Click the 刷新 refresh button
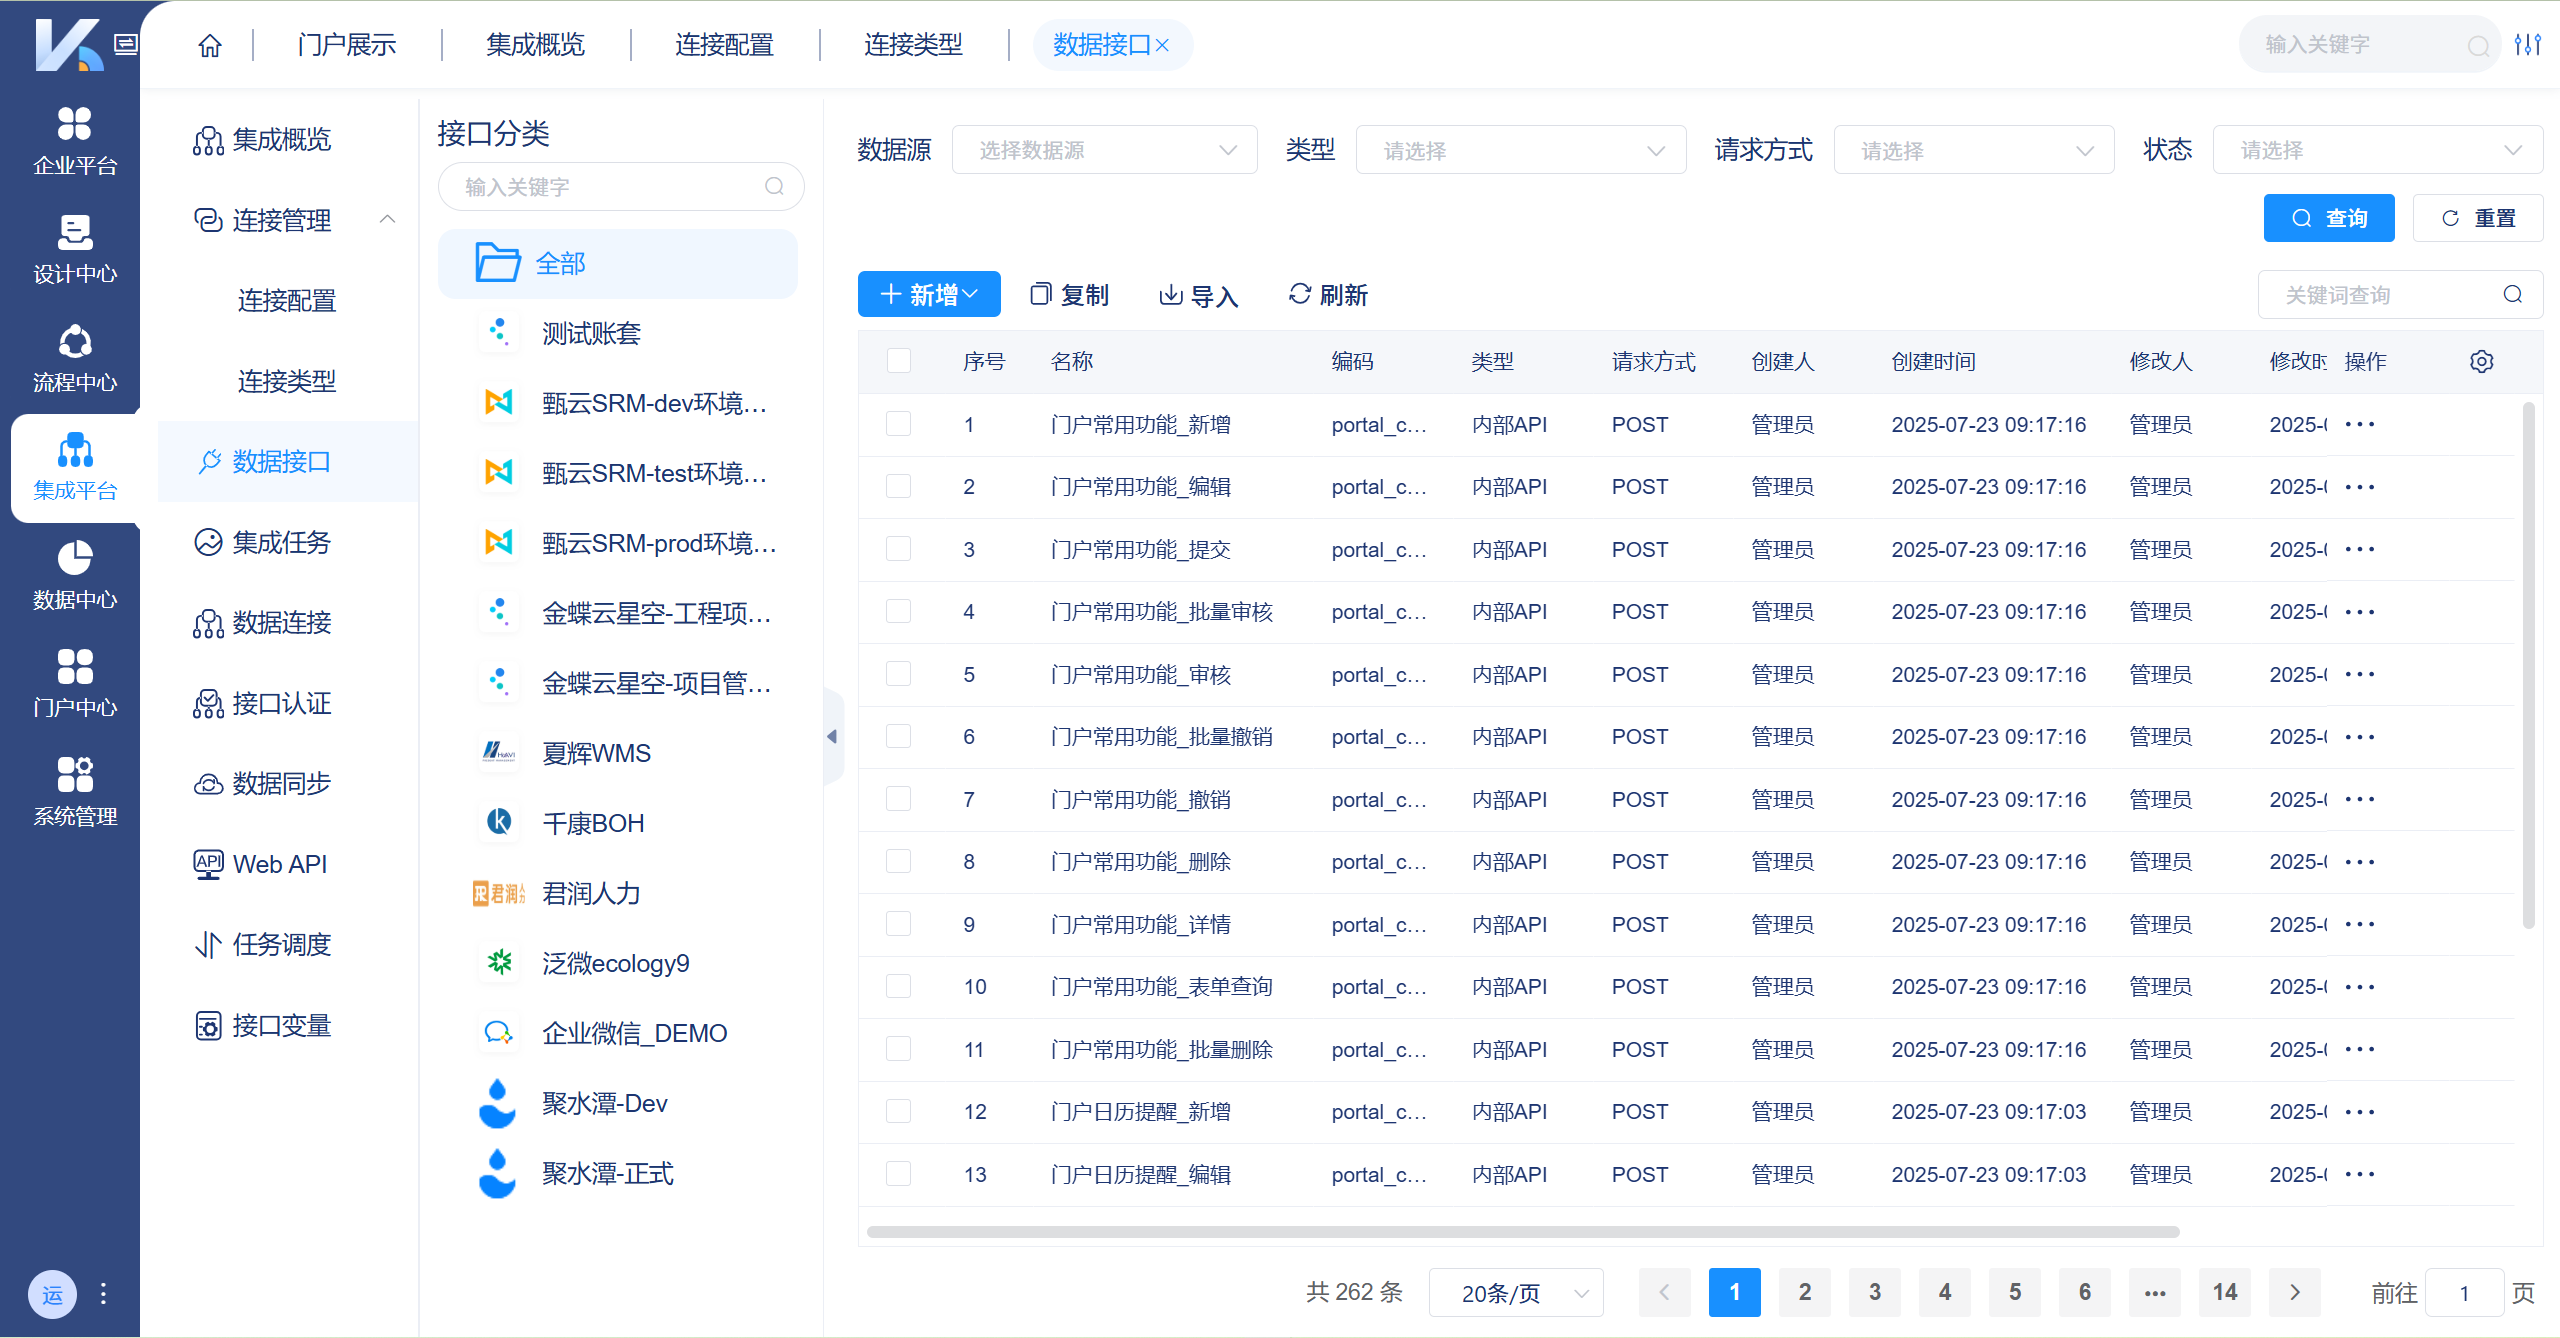The image size is (2560, 1338). click(1326, 294)
